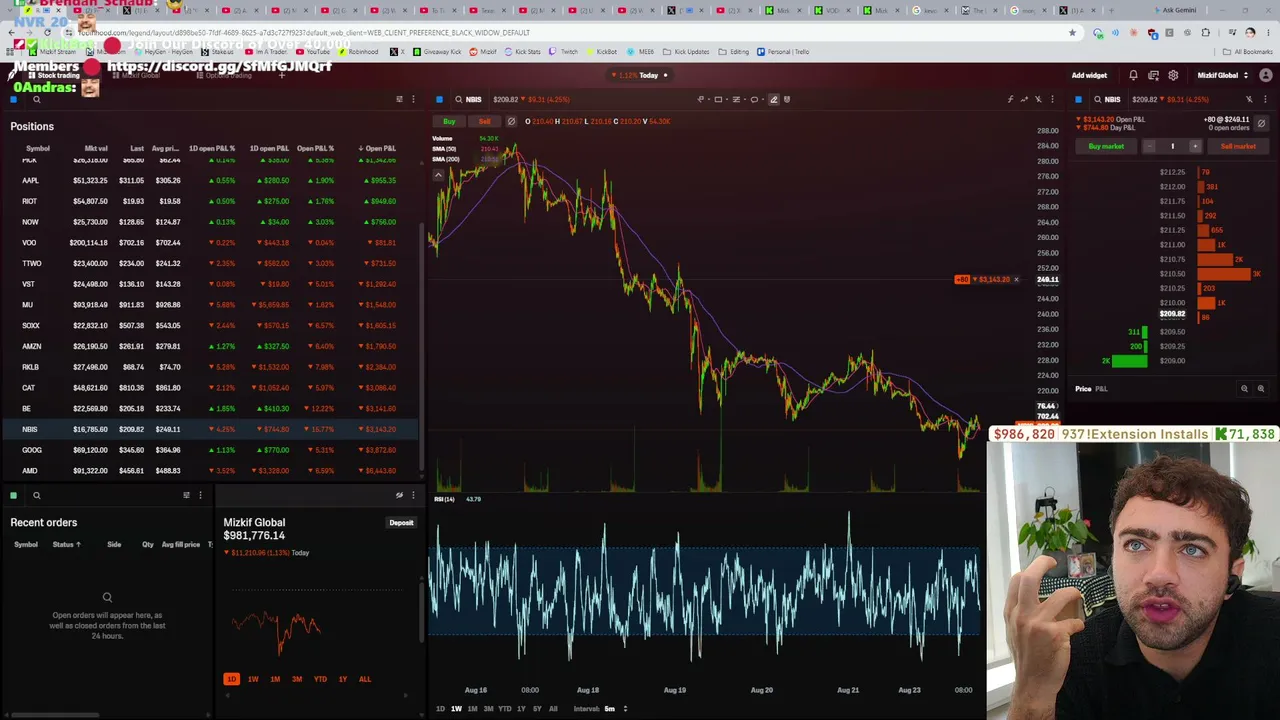This screenshot has height=720, width=1280.
Task: Search symbols in the Positions widget
Action: click(x=36, y=99)
